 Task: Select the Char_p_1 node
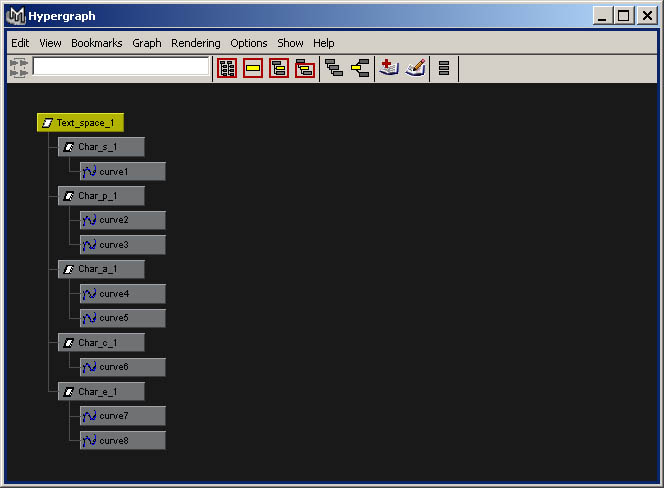[101, 196]
